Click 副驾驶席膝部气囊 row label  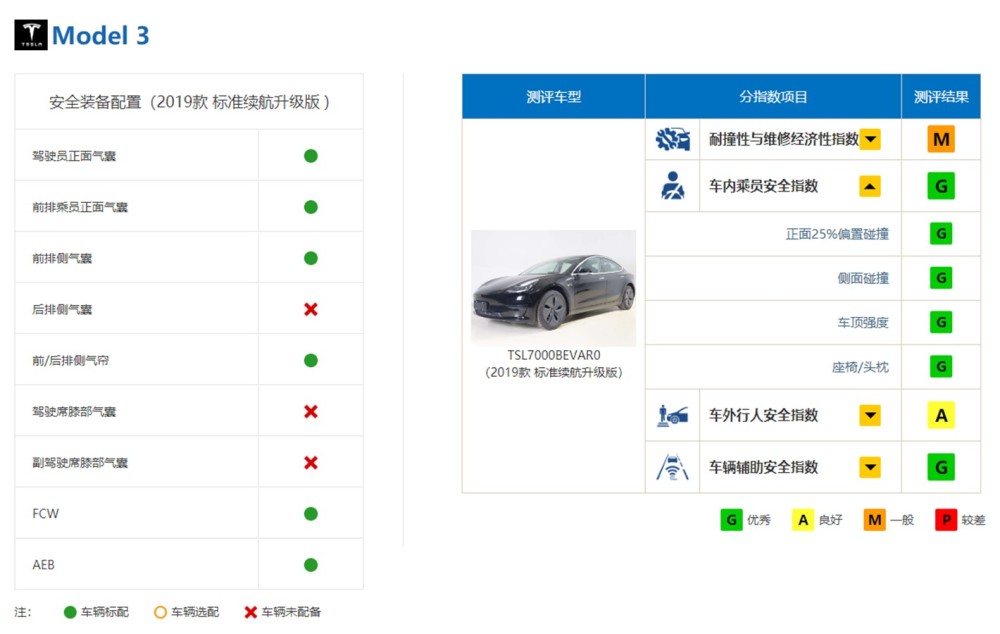[x=80, y=462]
